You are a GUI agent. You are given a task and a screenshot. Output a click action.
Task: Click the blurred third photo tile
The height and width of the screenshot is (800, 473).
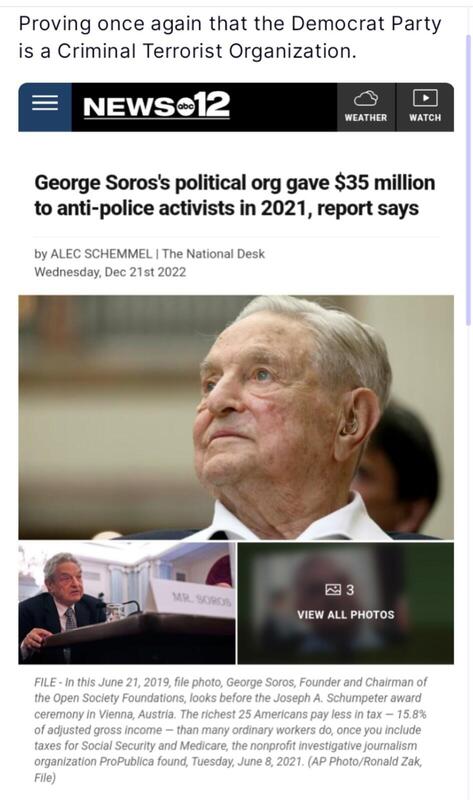tap(345, 603)
